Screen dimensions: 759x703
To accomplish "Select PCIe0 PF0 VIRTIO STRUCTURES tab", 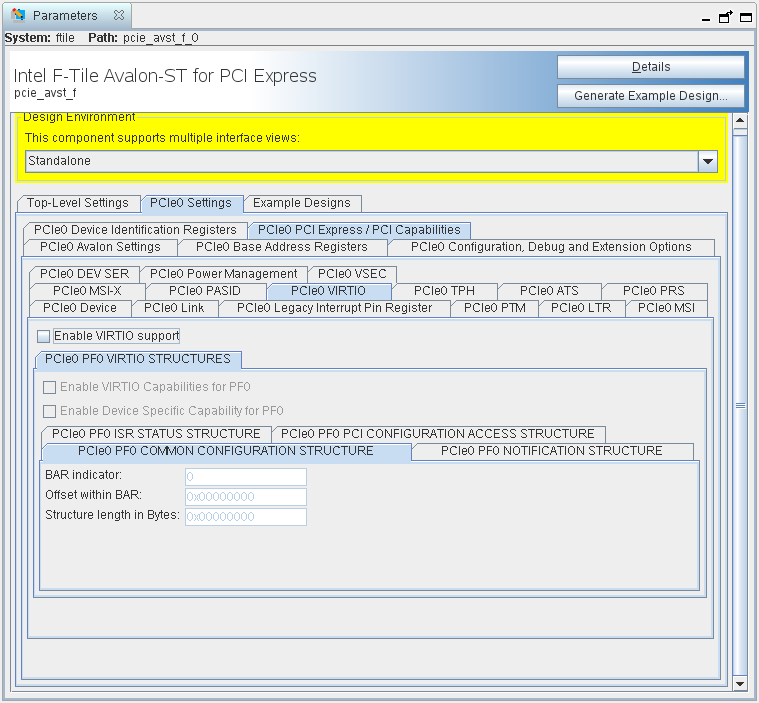I will coord(138,359).
